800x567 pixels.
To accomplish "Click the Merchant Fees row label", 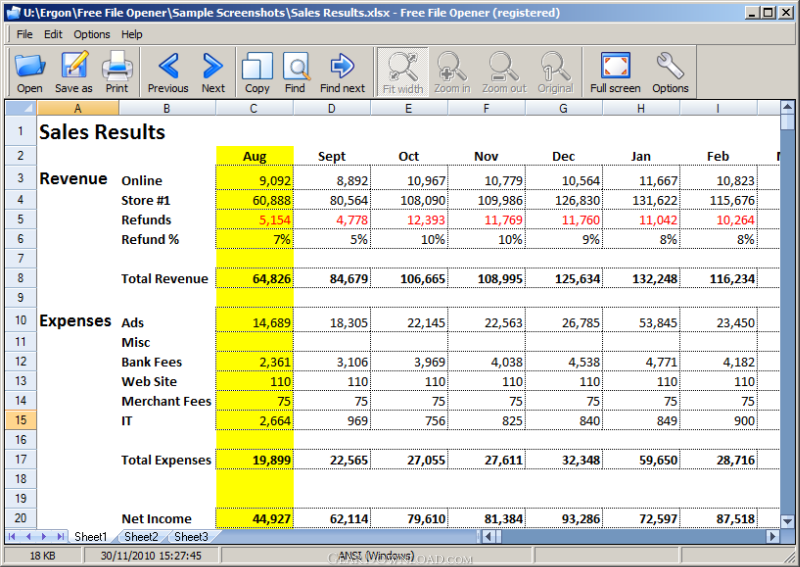I will click(166, 401).
